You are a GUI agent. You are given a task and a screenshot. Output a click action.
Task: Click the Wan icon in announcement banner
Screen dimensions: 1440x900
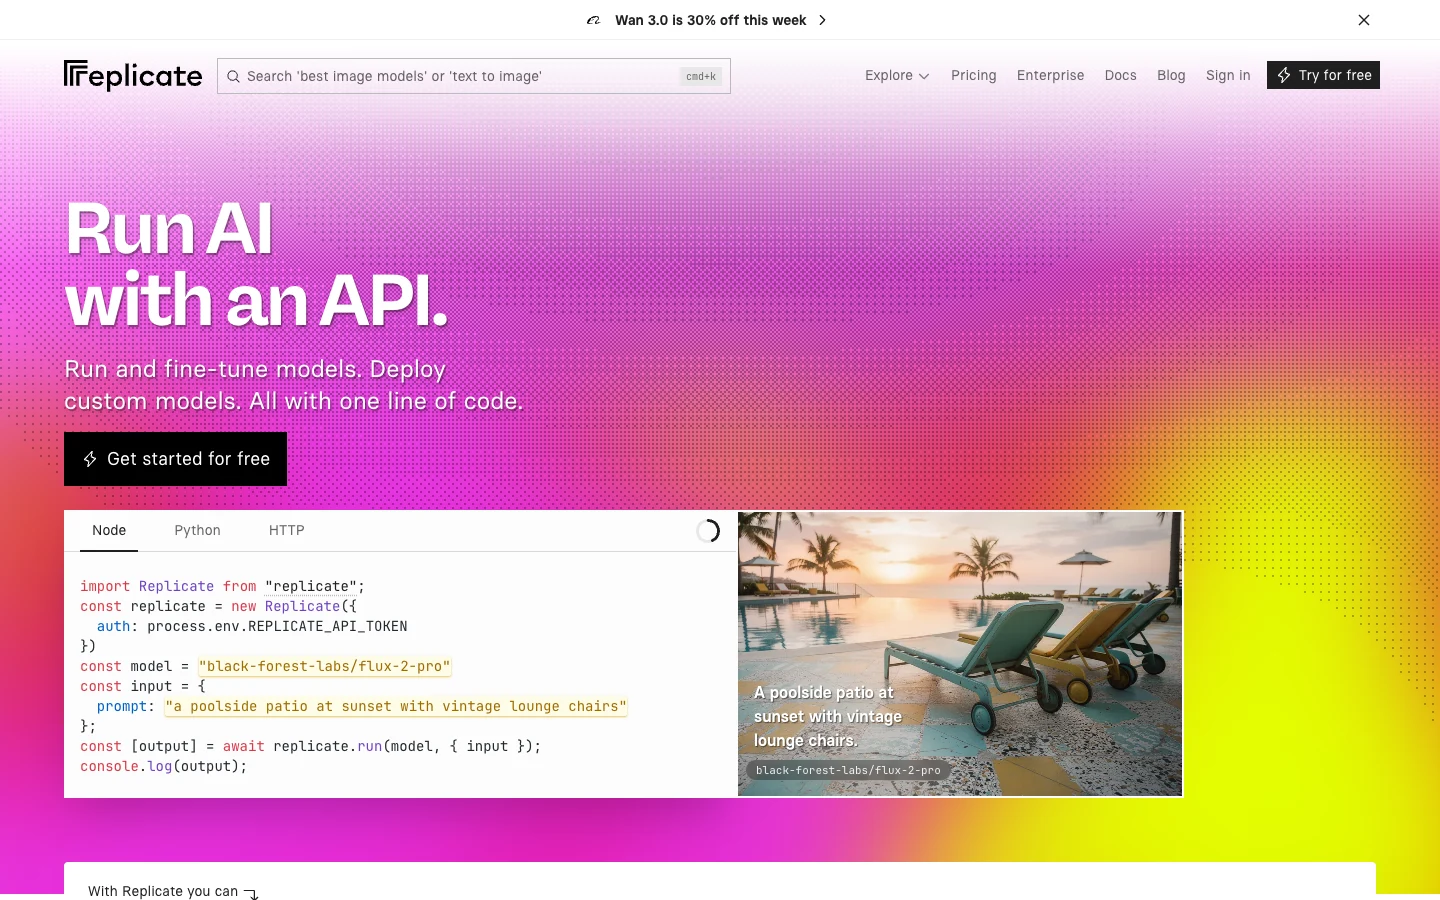594,20
